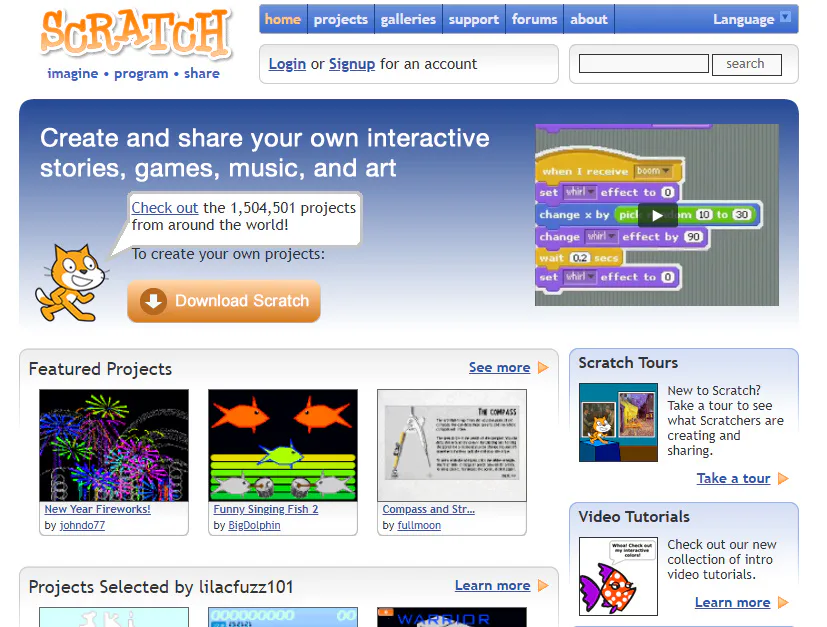The image size is (827, 627).
Task: Click the Scratch Tours heading
Action: tap(628, 363)
